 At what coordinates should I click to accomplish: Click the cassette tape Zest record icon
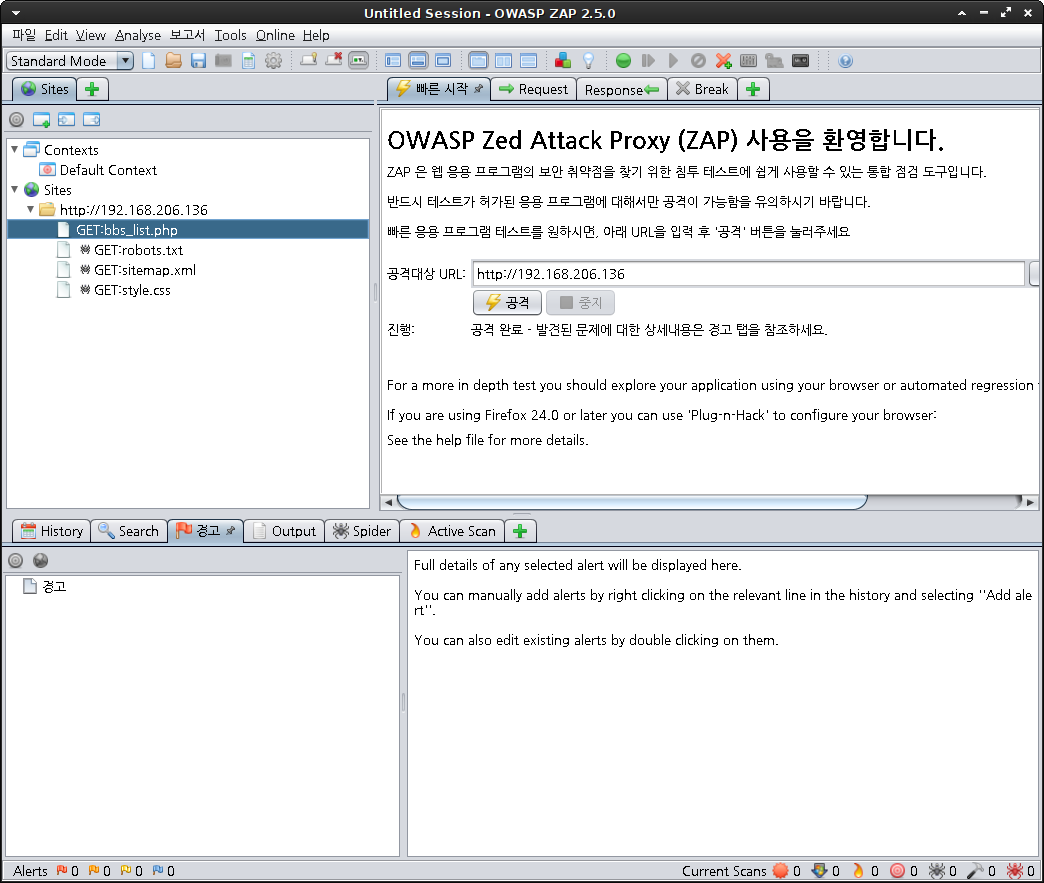(800, 61)
